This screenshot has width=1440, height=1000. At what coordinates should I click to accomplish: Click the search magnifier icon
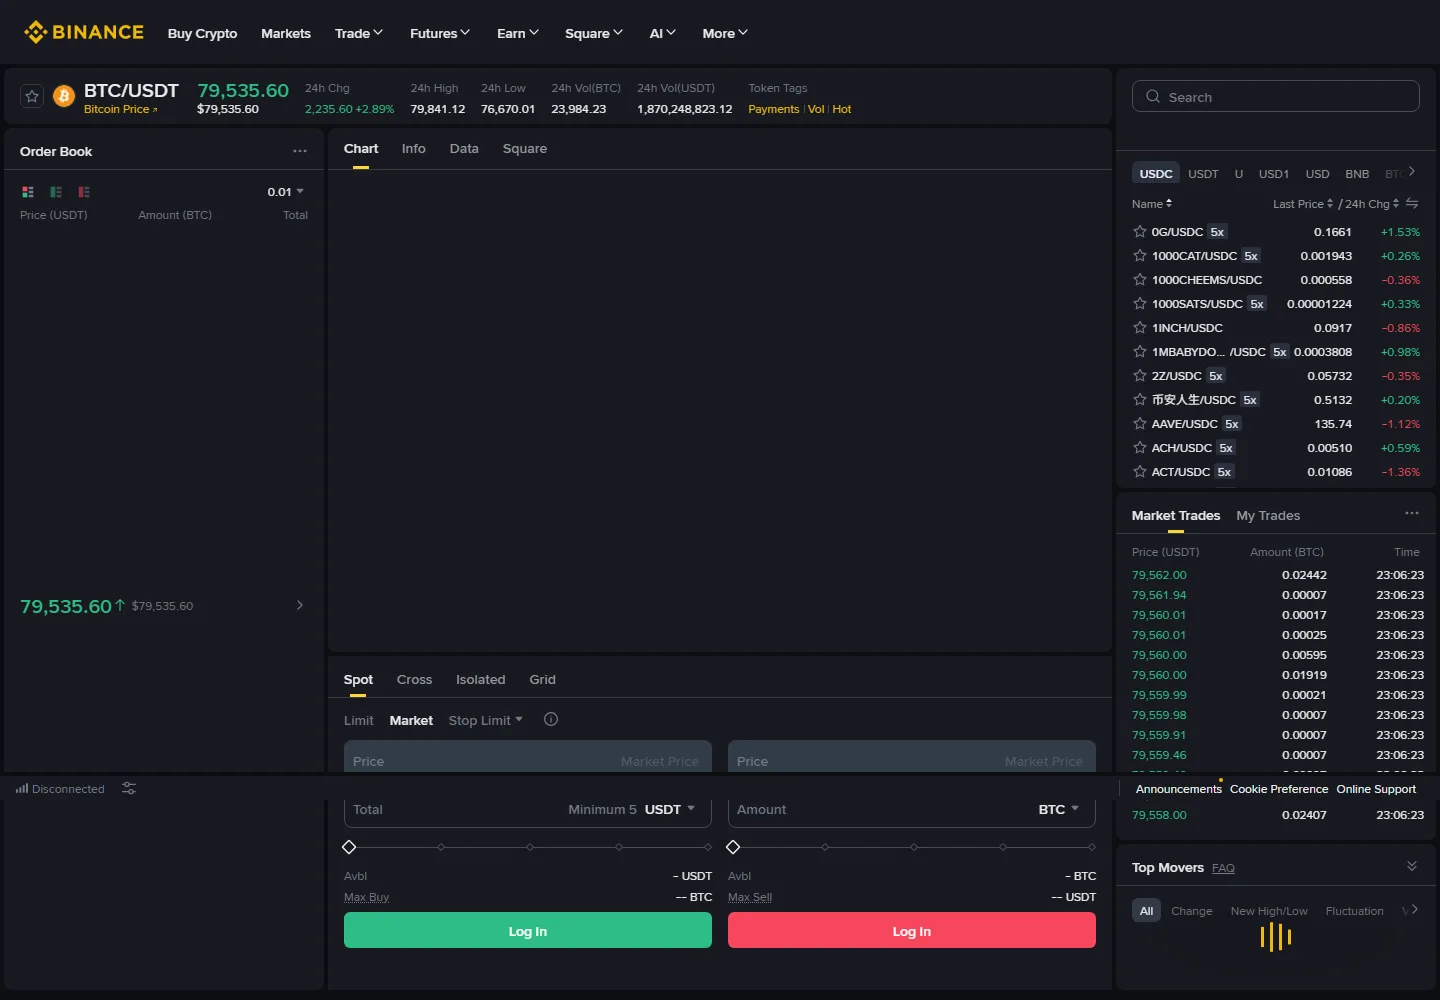[1153, 96]
